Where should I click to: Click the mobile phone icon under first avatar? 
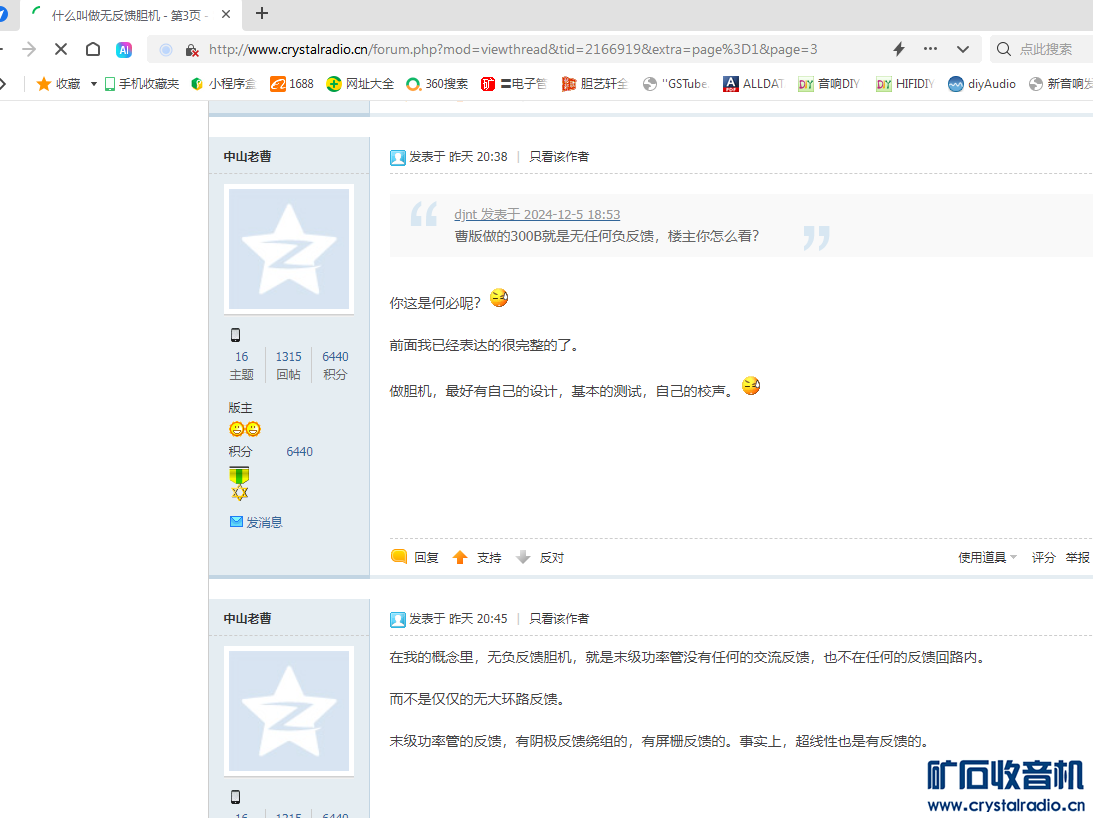pos(236,335)
